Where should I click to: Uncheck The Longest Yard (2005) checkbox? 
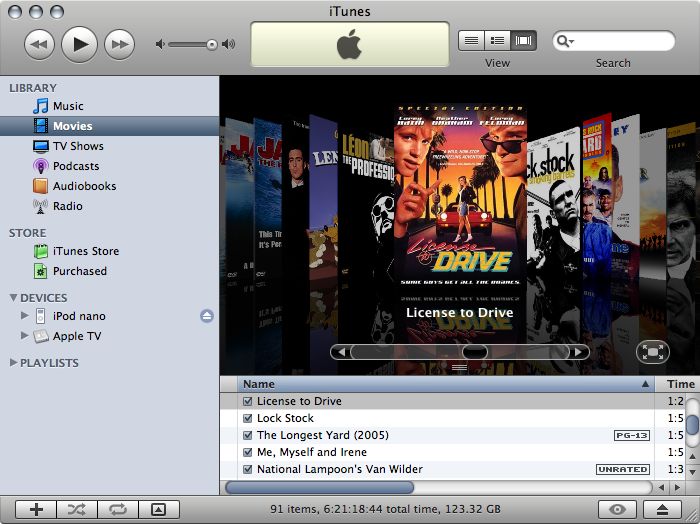point(247,435)
